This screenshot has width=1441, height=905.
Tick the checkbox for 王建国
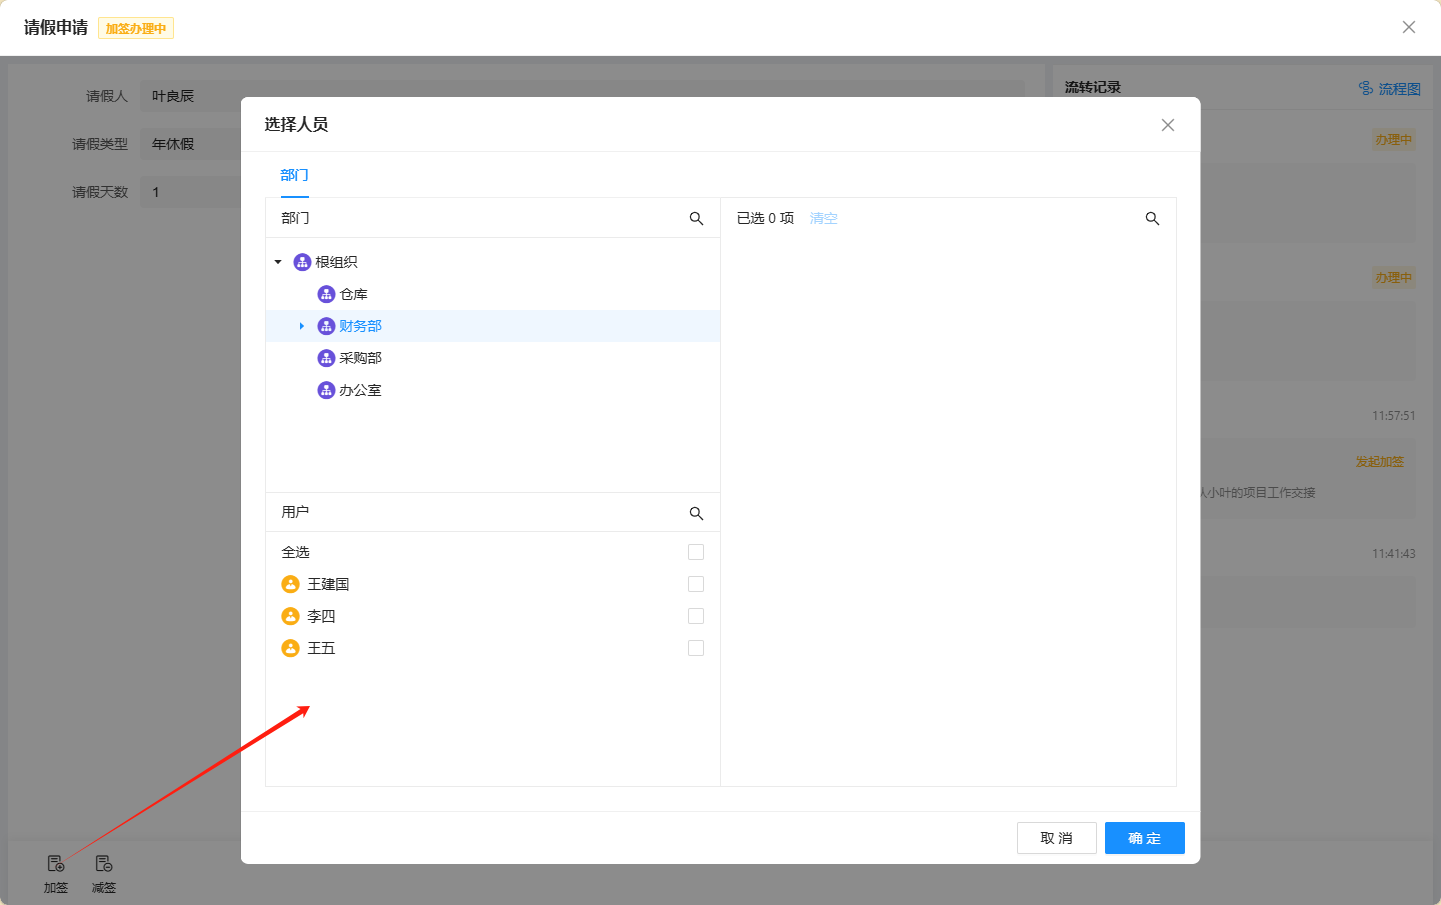coord(696,584)
